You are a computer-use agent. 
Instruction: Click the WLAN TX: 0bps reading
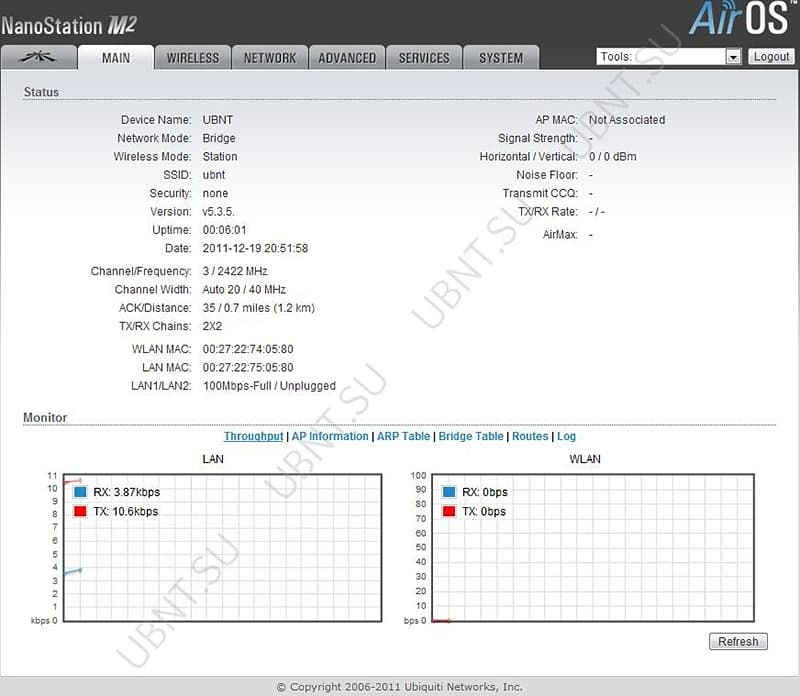[484, 511]
